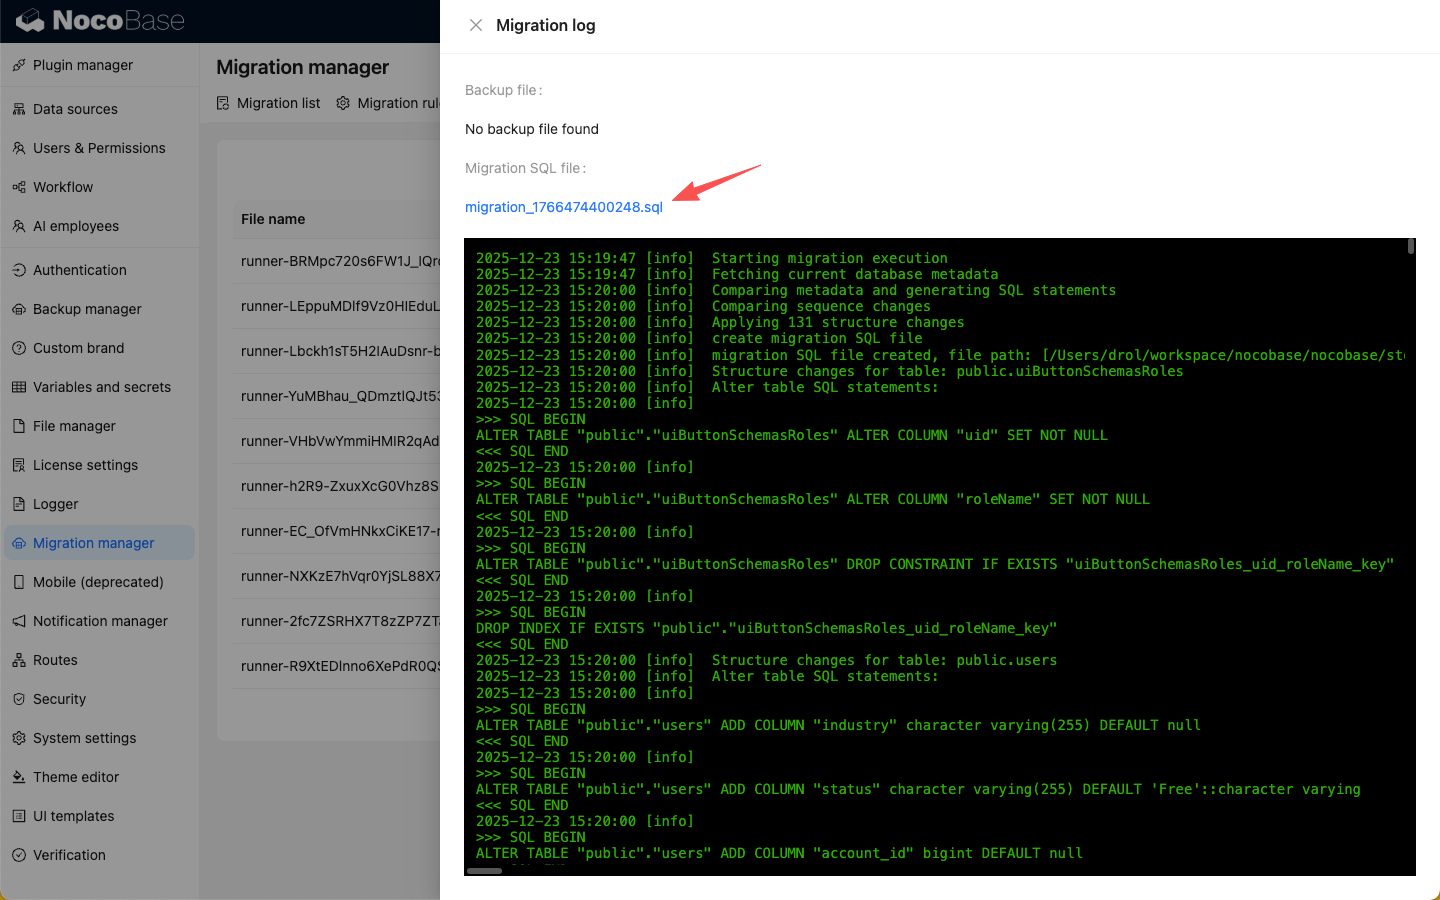This screenshot has width=1440, height=900.
Task: Click the Routes icon in sidebar
Action: pyautogui.click(x=19, y=660)
